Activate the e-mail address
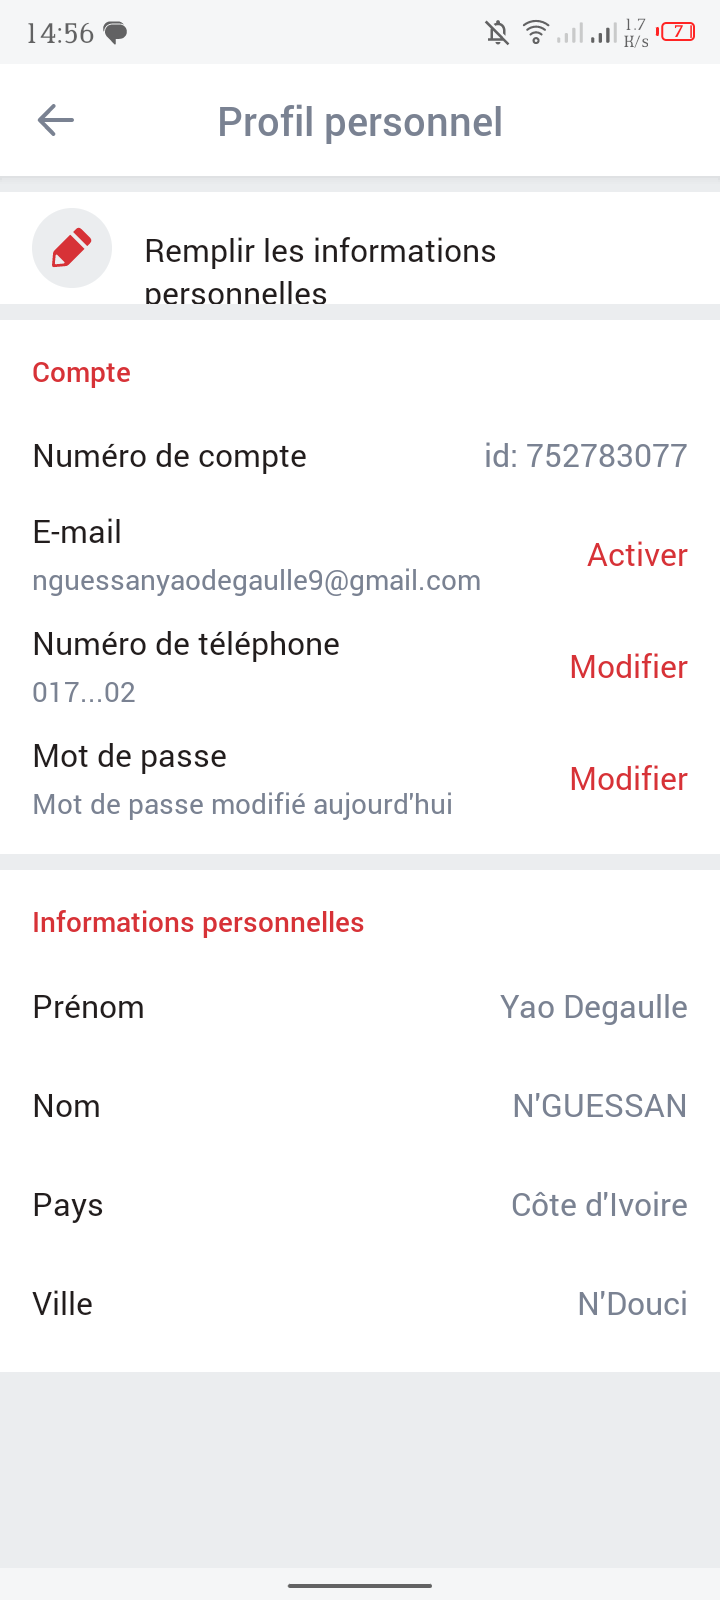 [637, 555]
